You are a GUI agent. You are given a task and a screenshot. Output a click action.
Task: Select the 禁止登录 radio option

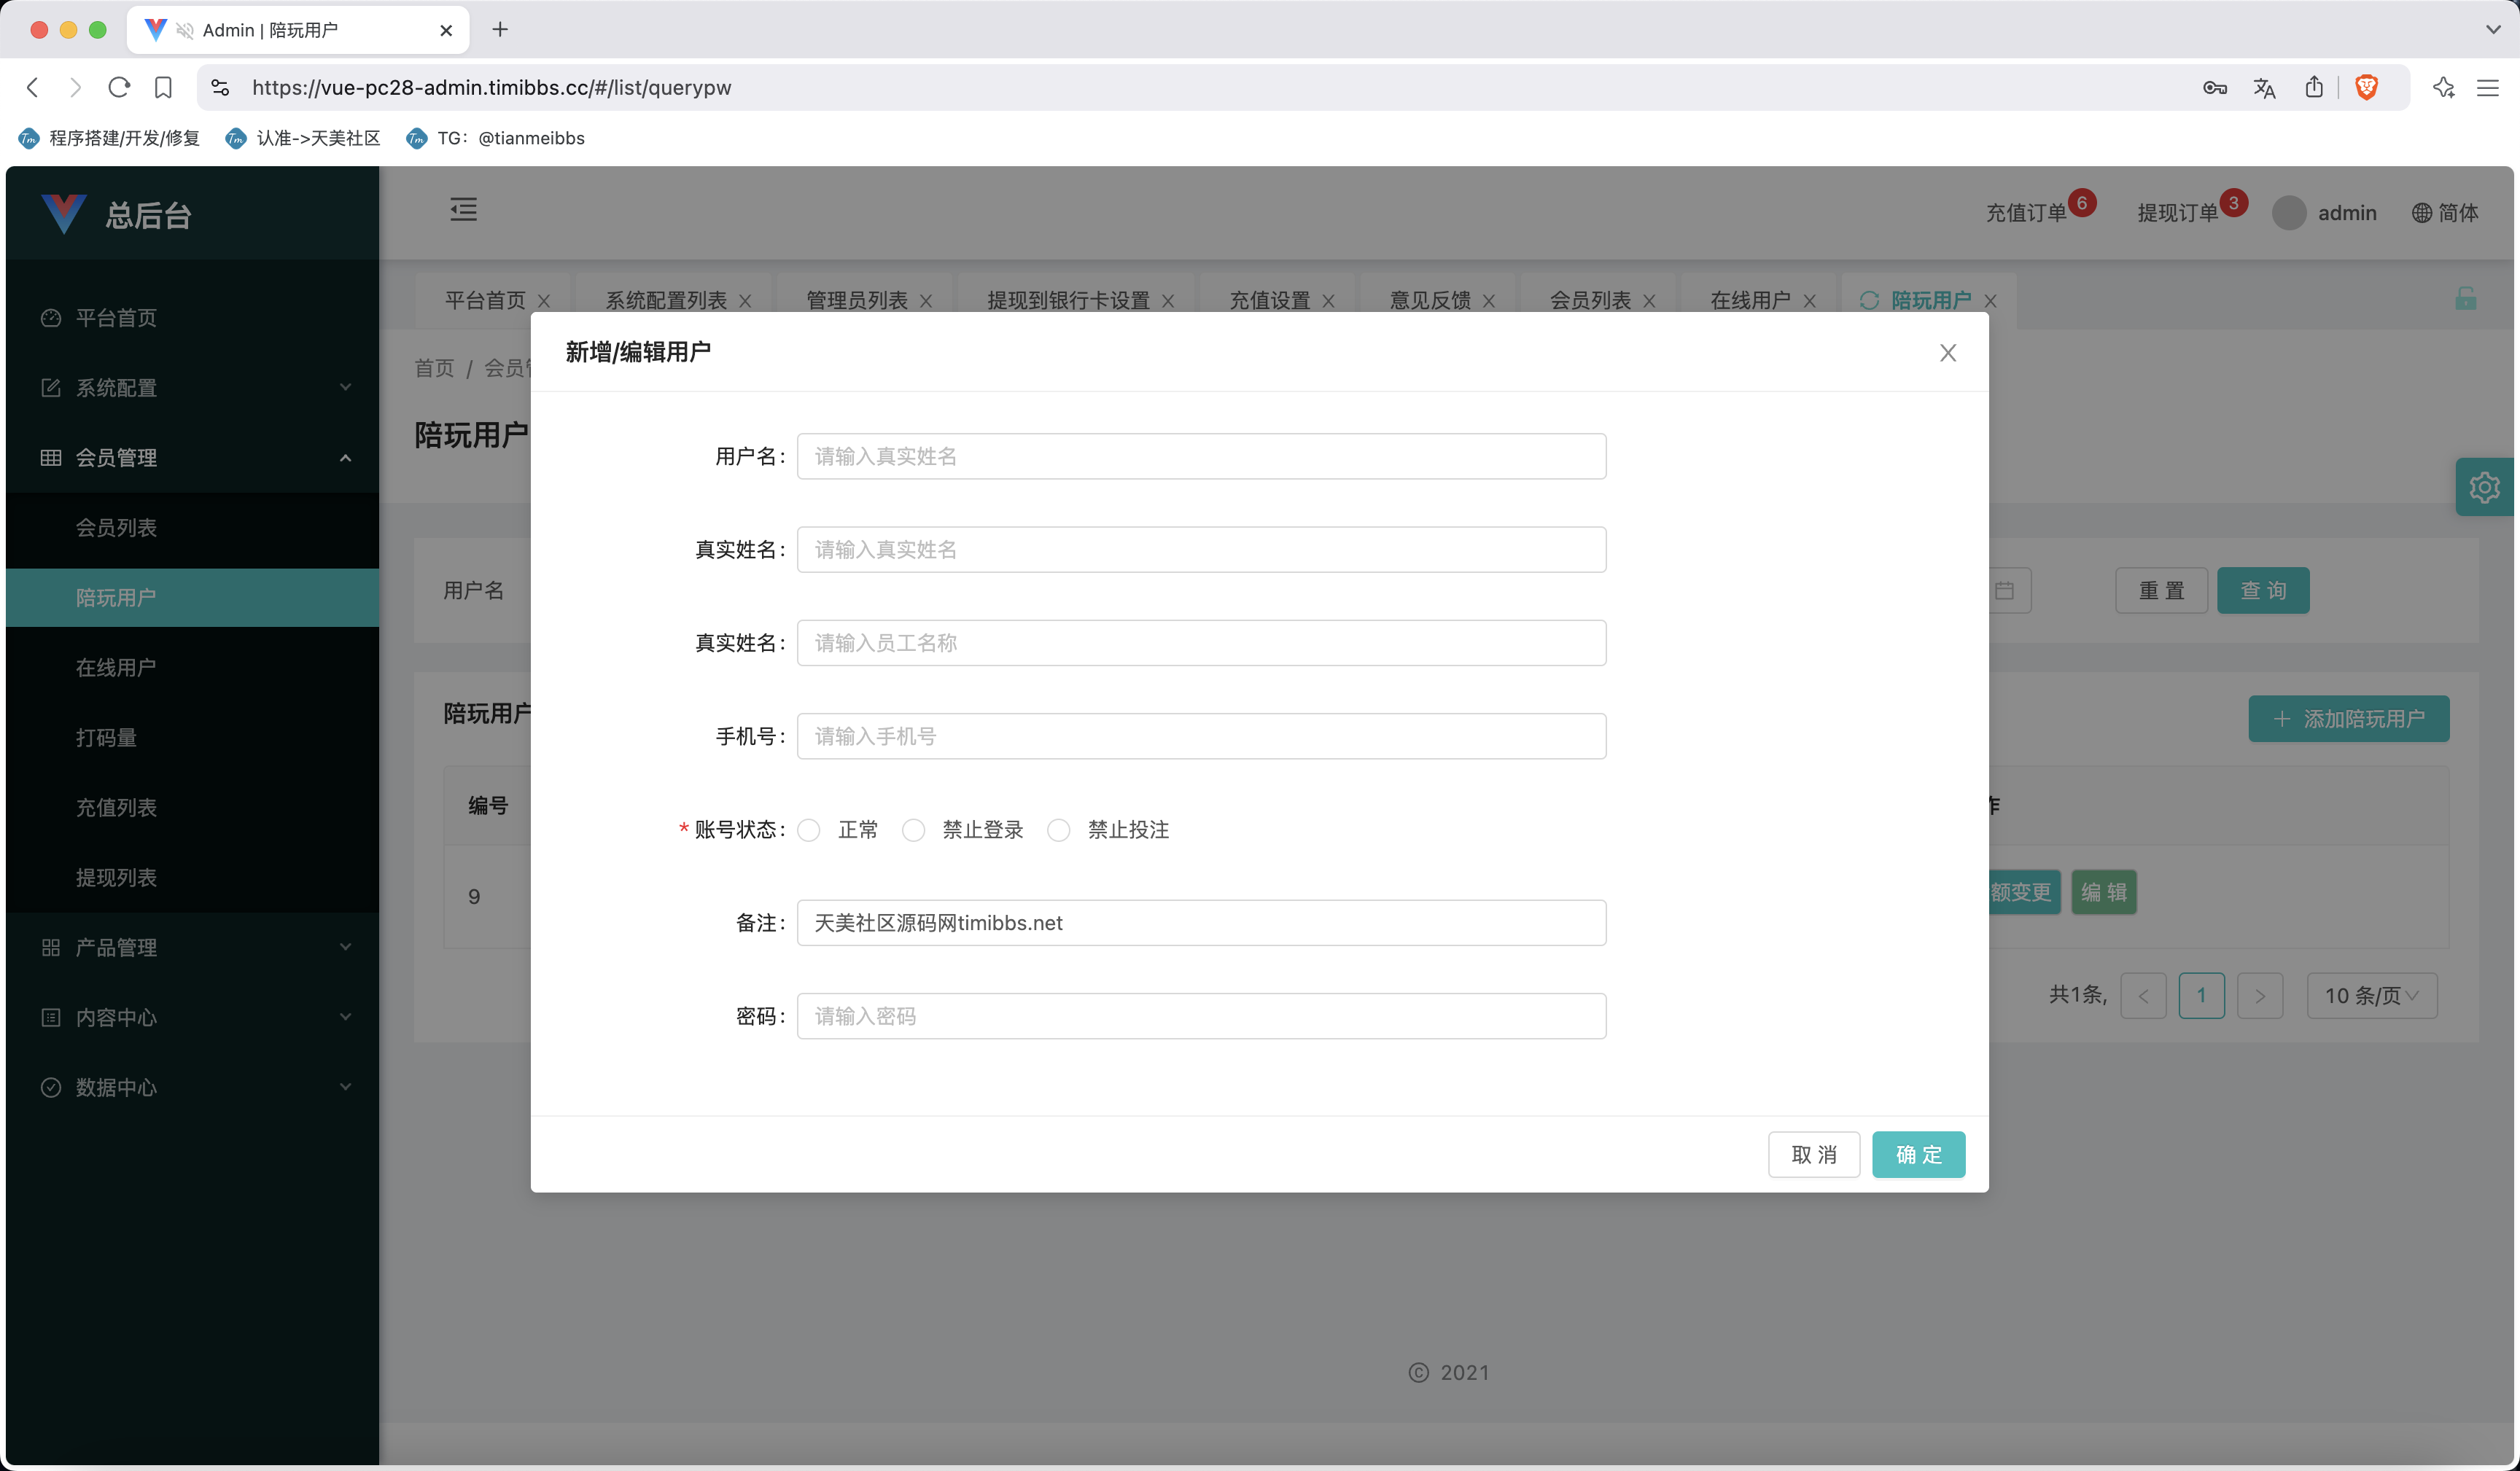tap(913, 830)
